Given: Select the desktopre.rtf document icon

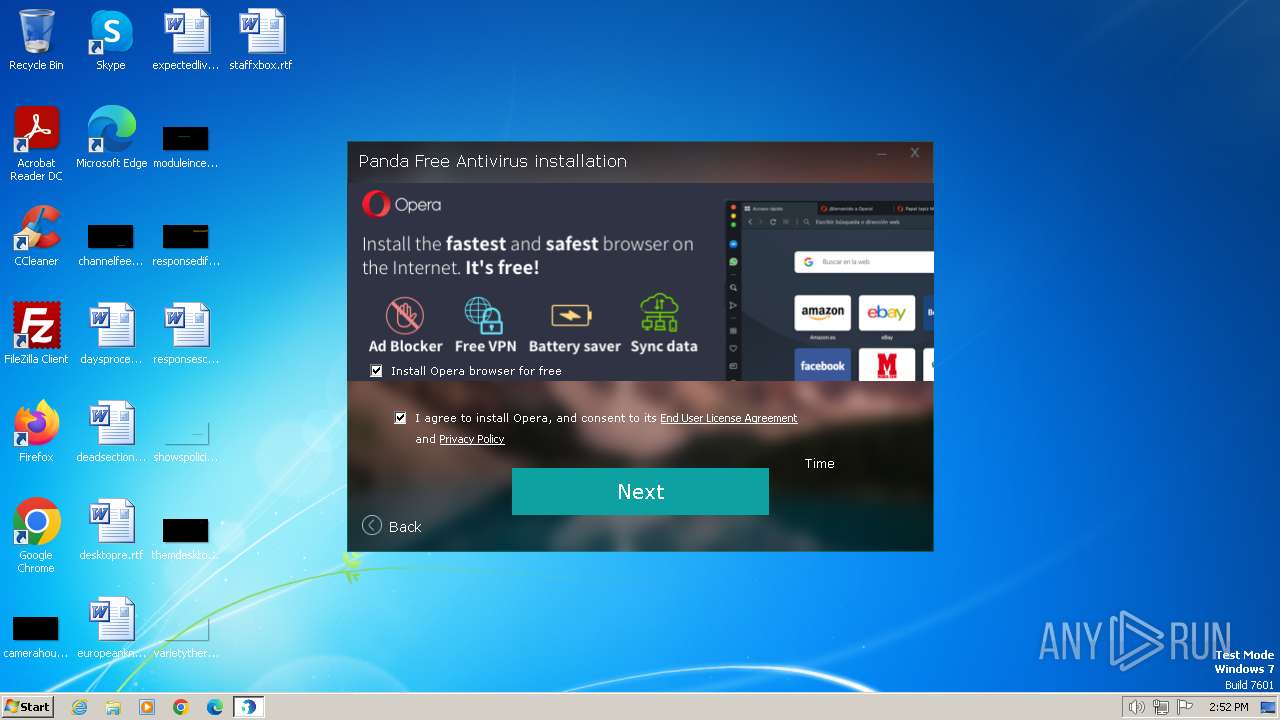Looking at the screenshot, I should (111, 530).
